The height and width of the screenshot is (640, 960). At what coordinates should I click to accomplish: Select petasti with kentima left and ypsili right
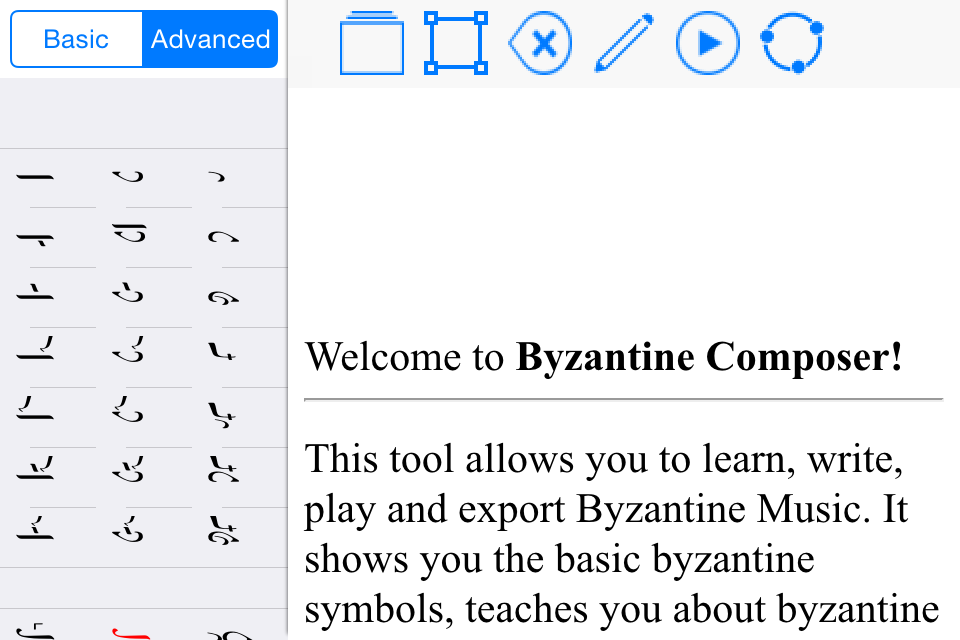coord(128,469)
